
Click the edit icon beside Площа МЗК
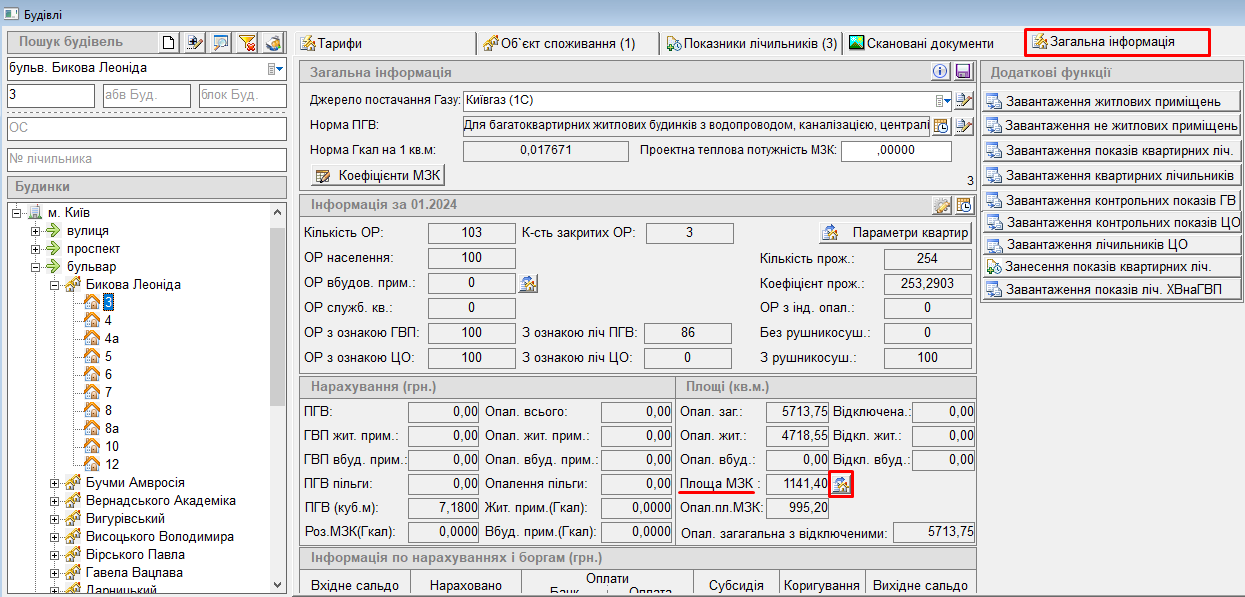point(841,485)
